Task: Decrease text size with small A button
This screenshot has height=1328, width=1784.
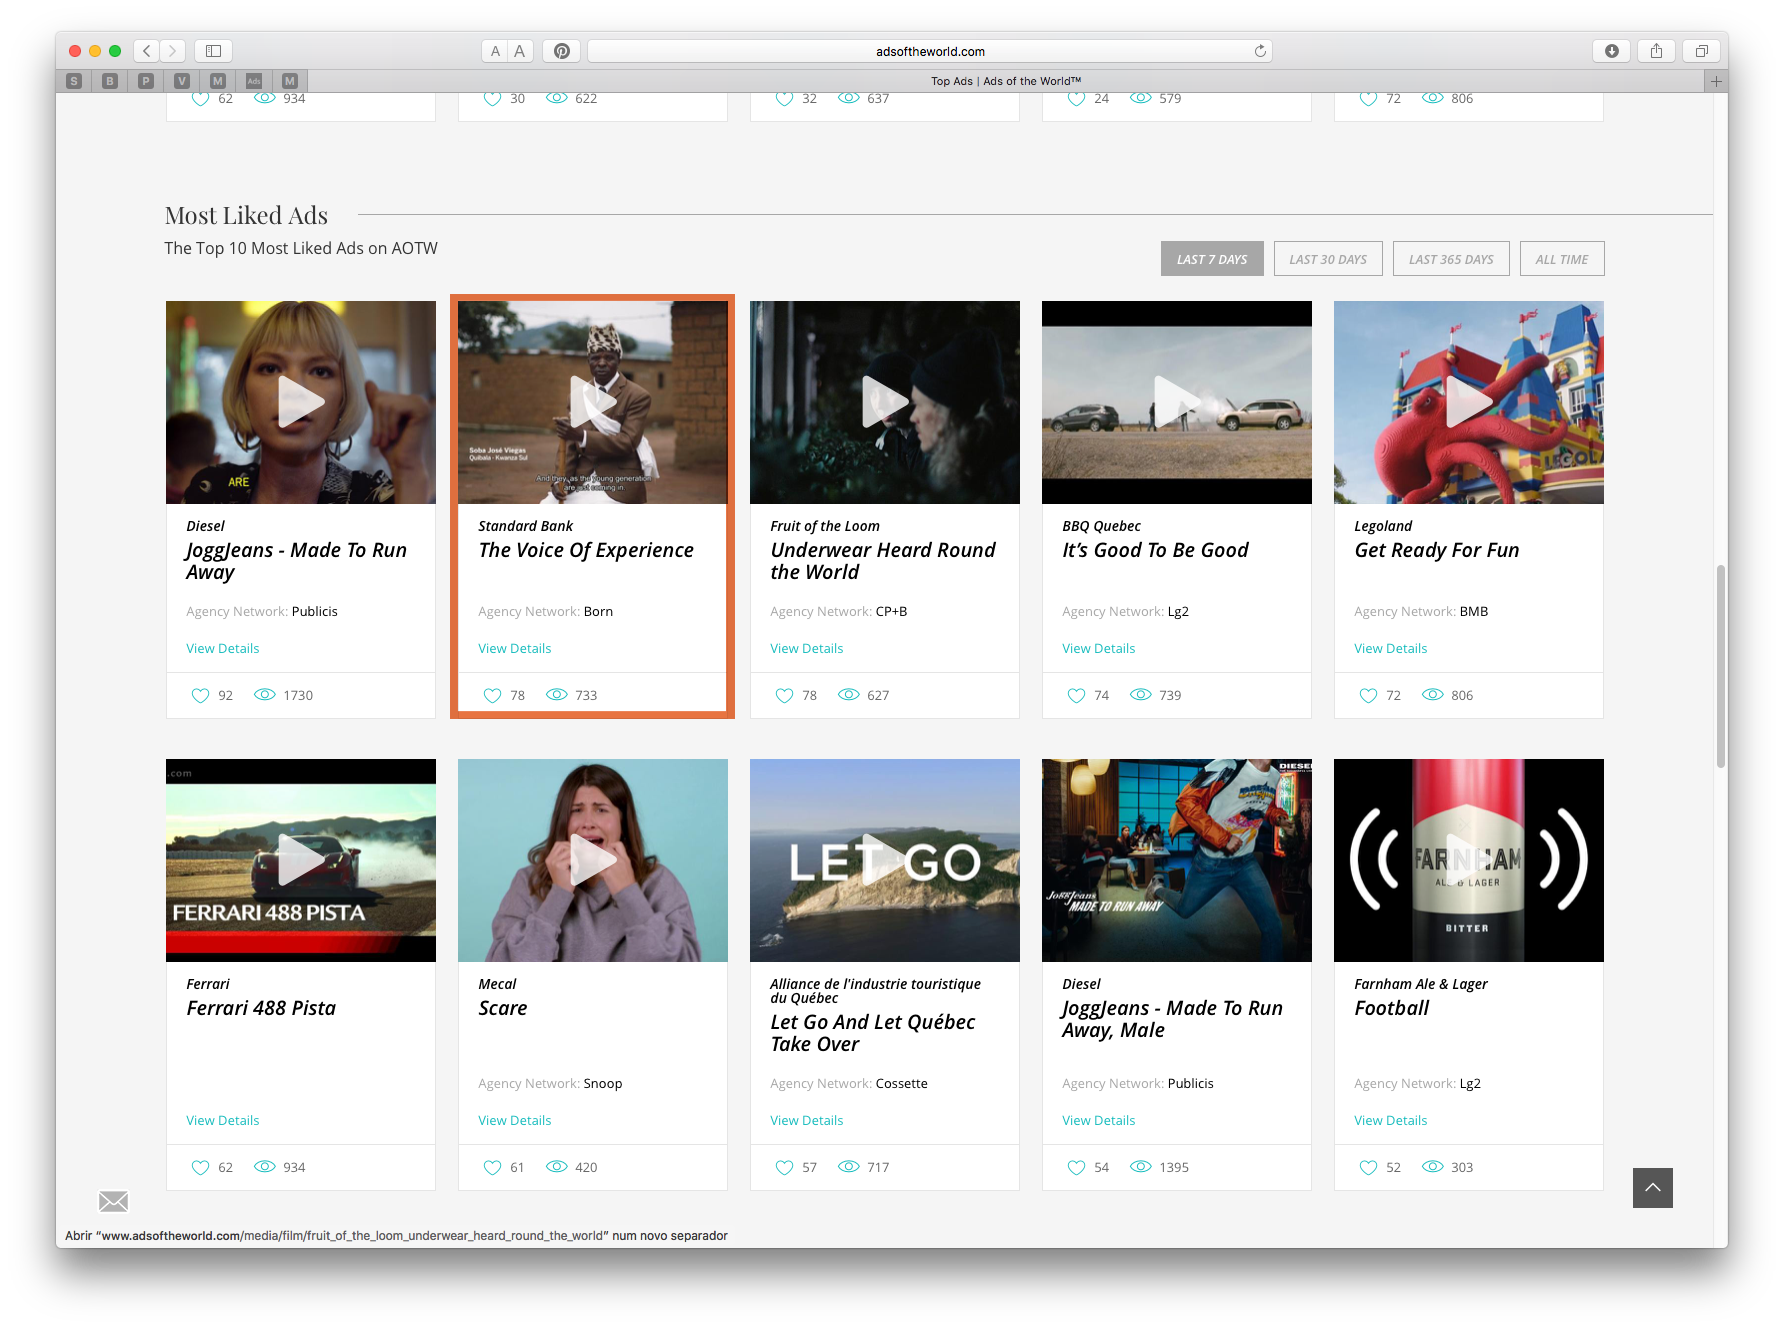Action: (495, 51)
